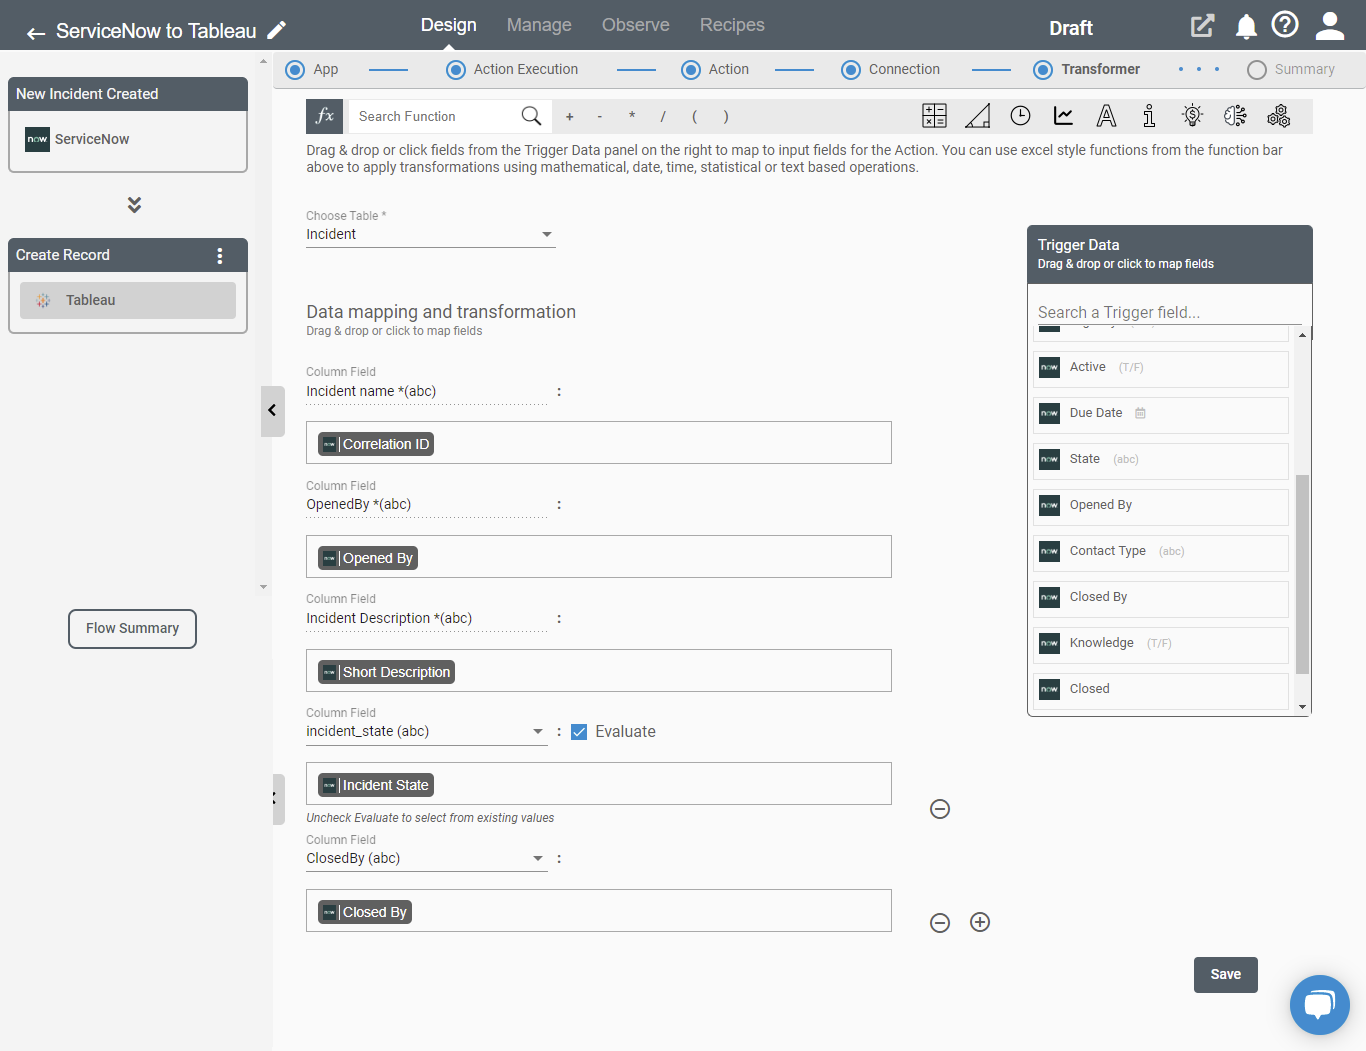Select State trigger field

pos(1161,460)
